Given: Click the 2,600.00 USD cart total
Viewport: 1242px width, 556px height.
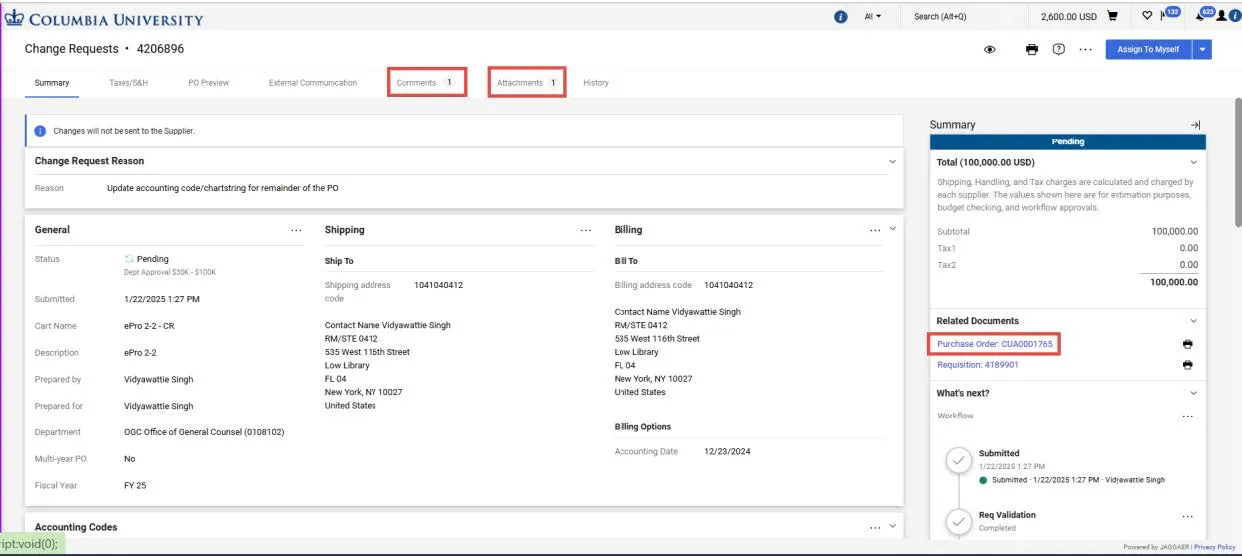Looking at the screenshot, I should 1069,17.
